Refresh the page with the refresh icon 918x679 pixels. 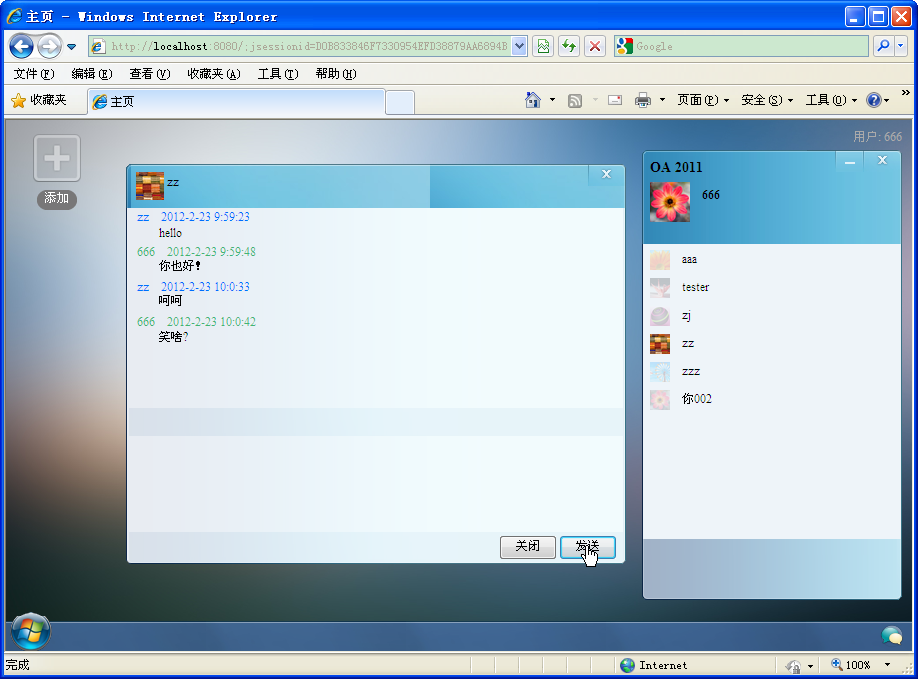[x=568, y=46]
